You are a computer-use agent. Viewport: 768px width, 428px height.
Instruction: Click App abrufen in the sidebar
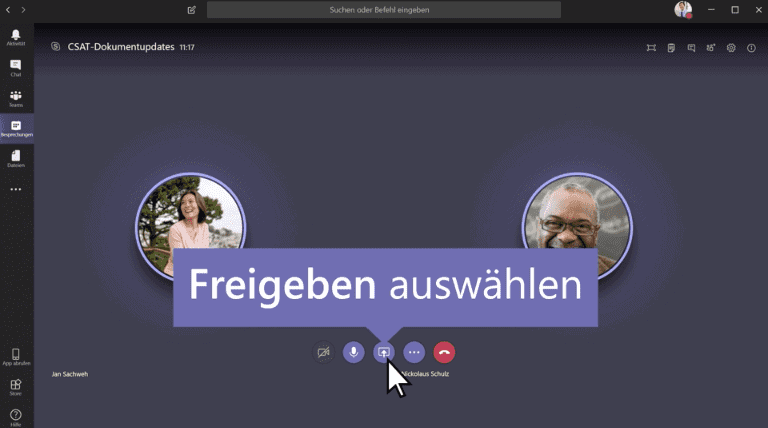16,357
